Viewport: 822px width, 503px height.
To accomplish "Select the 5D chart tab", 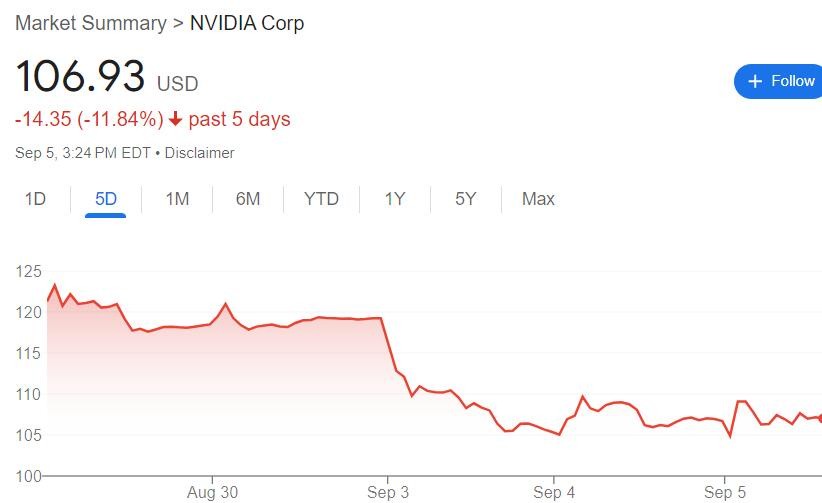I will click(x=106, y=199).
